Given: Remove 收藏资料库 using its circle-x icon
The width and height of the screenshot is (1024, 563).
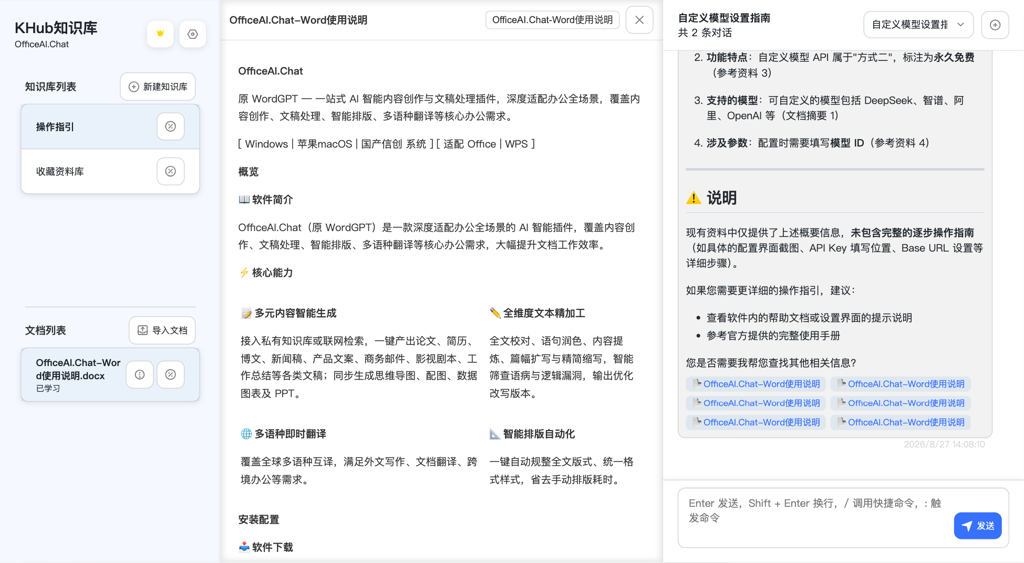Looking at the screenshot, I should click(170, 171).
